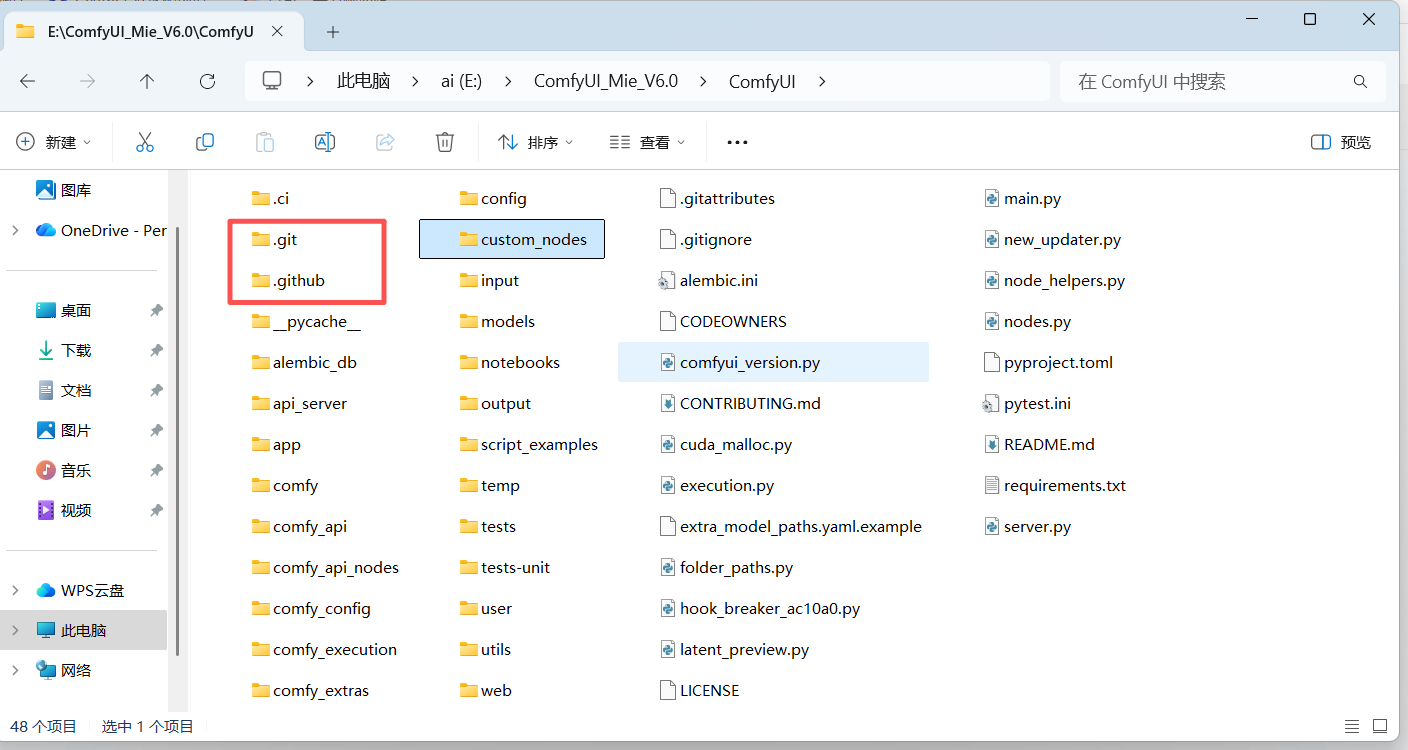Expand the WPS云盘 tree node
This screenshot has width=1408, height=750.
pos(15,590)
